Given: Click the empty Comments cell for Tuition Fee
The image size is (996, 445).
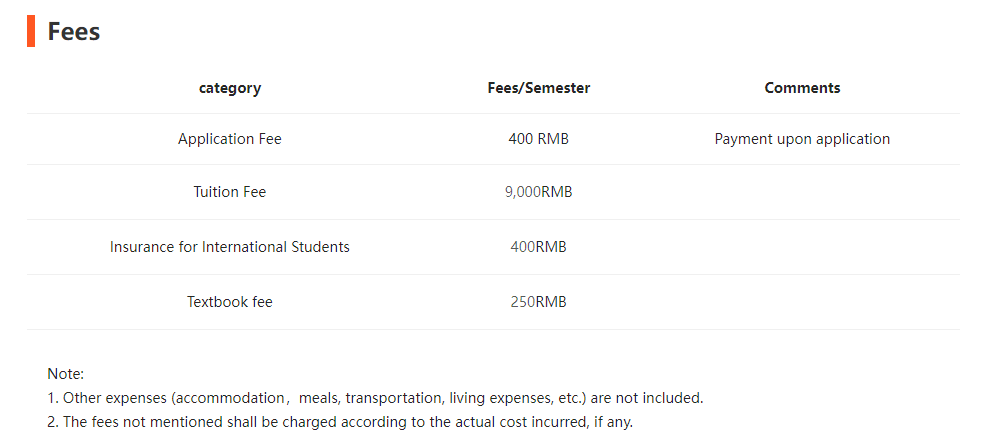Looking at the screenshot, I should tap(802, 192).
